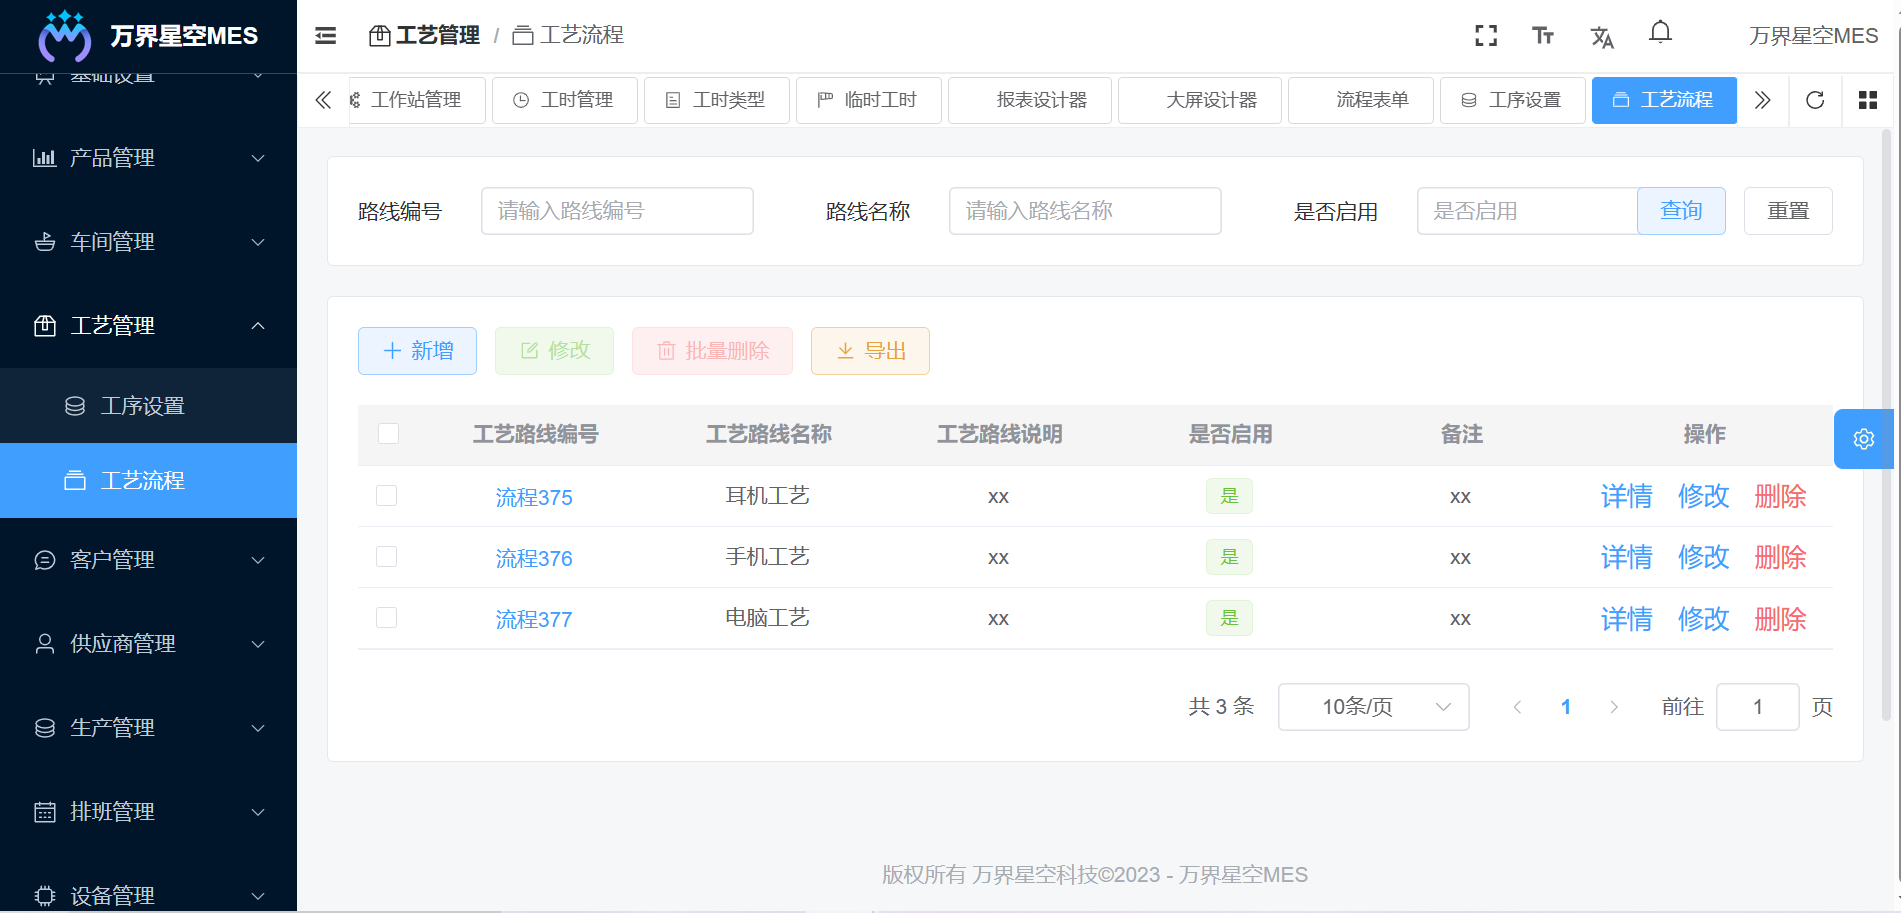Image resolution: width=1901 pixels, height=913 pixels.
Task: Switch to the 临时工时 tab
Action: [x=868, y=100]
